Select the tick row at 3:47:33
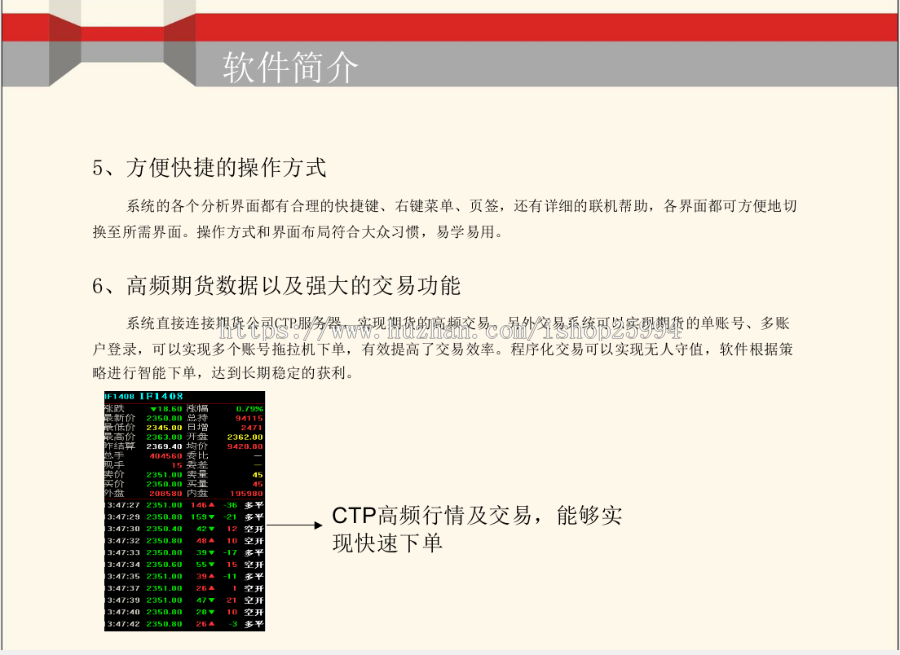This screenshot has width=900, height=655. (184, 553)
